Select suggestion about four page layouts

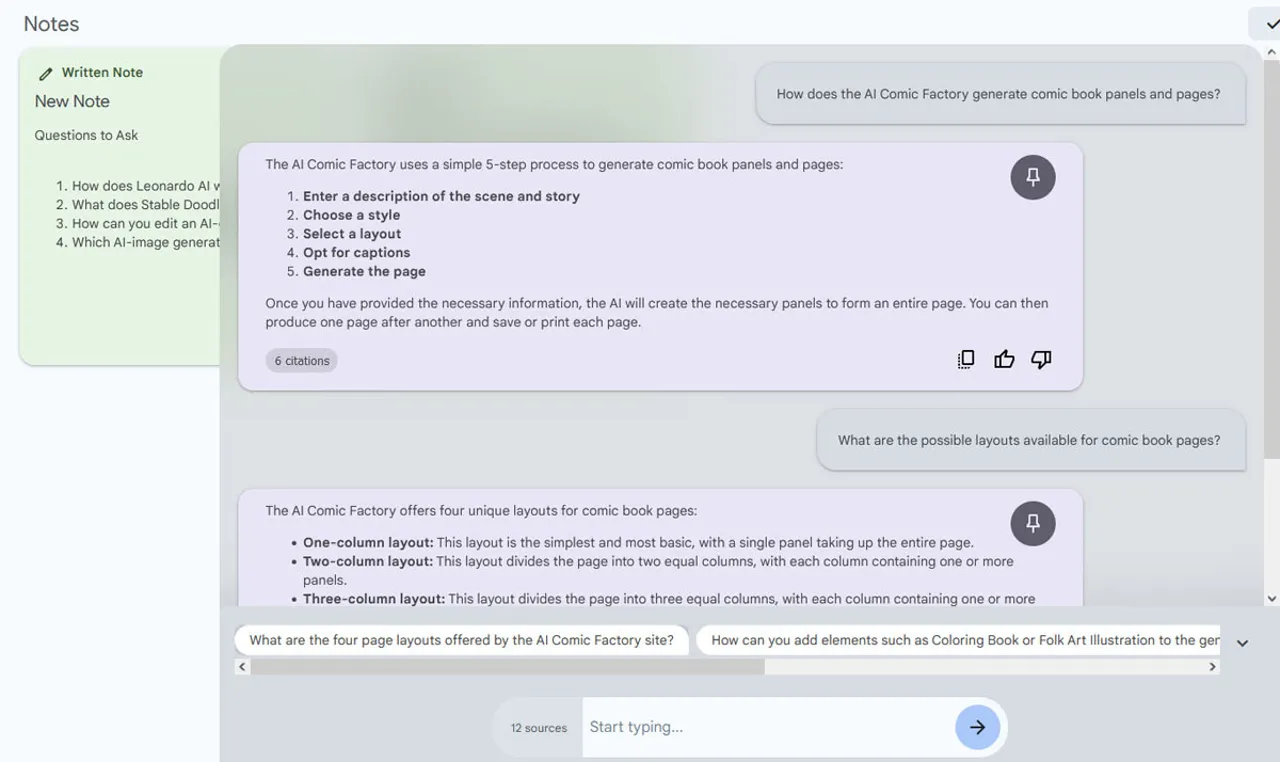[461, 640]
